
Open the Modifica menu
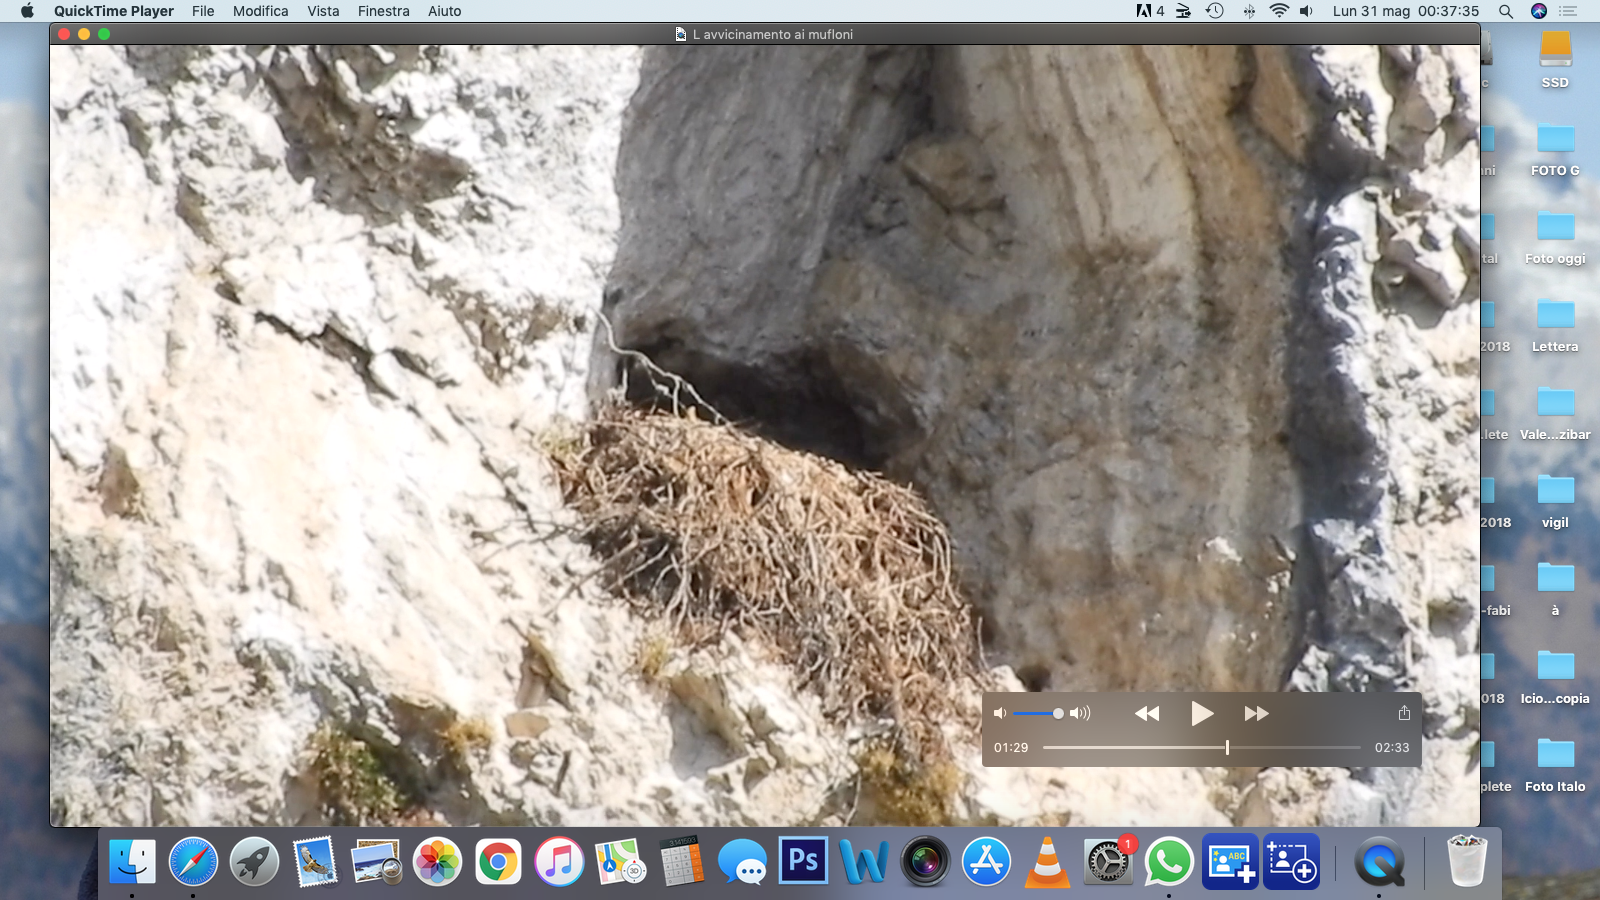[261, 11]
